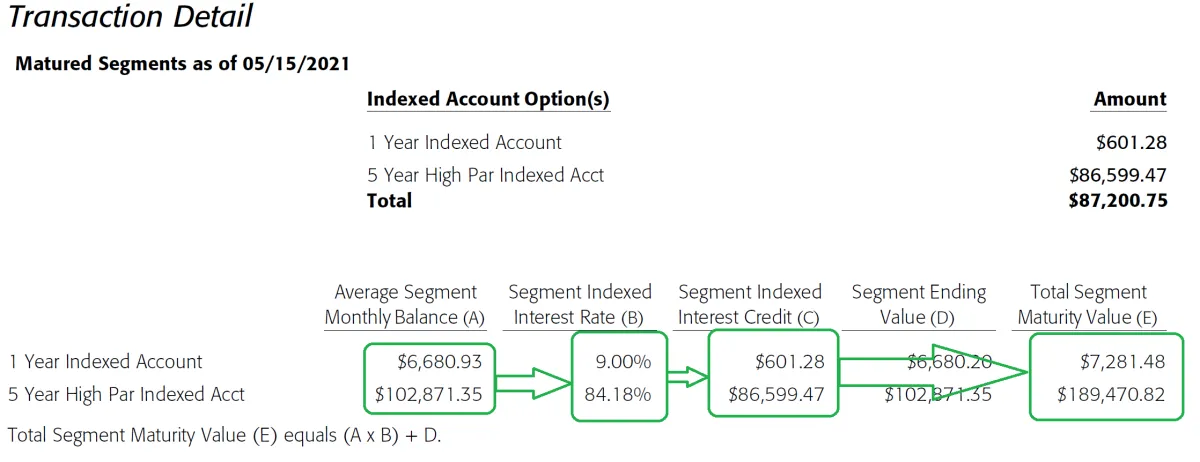Viewport: 1200px width, 462px height.
Task: Click the Total Segment Maturity Value (E) header
Action: 1087,305
